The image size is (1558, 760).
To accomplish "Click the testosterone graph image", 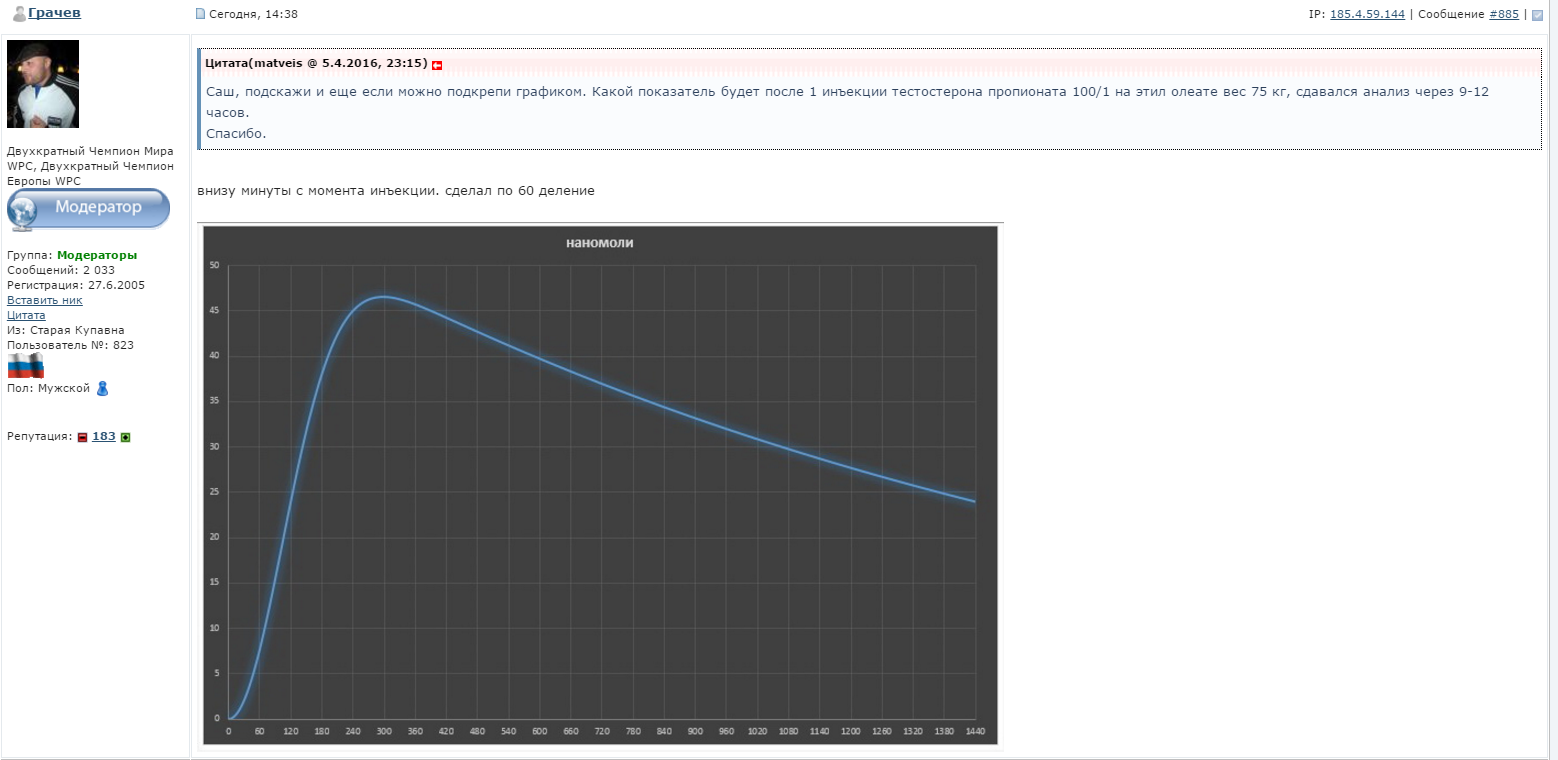I will coord(600,485).
